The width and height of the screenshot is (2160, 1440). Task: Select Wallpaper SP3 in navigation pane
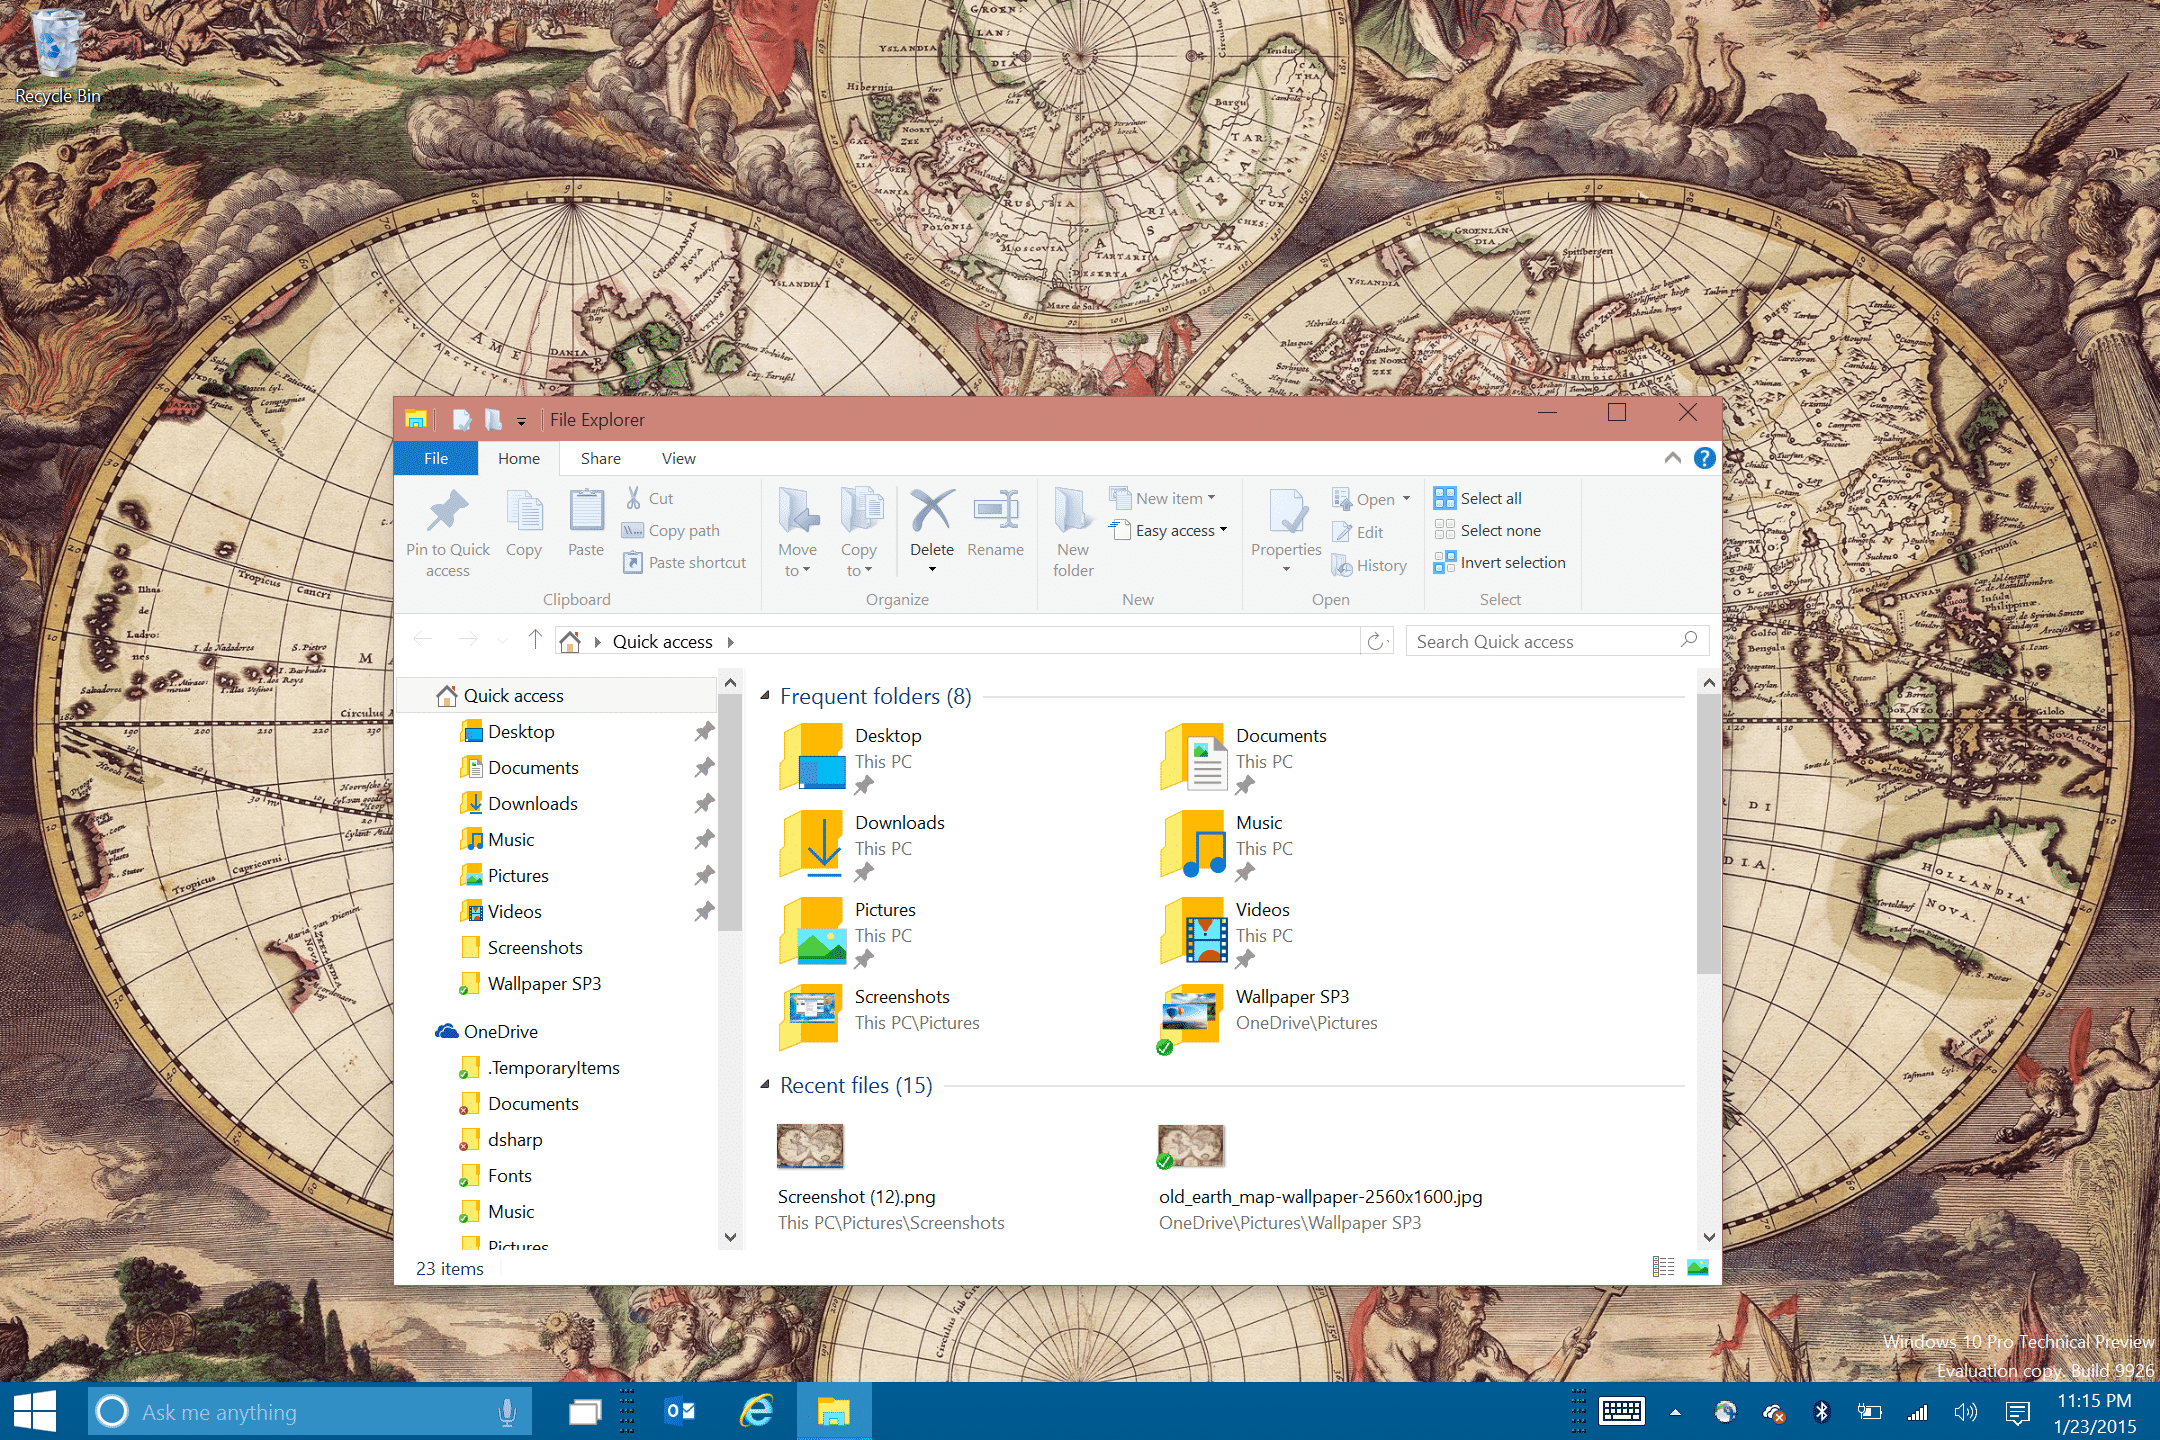531,984
